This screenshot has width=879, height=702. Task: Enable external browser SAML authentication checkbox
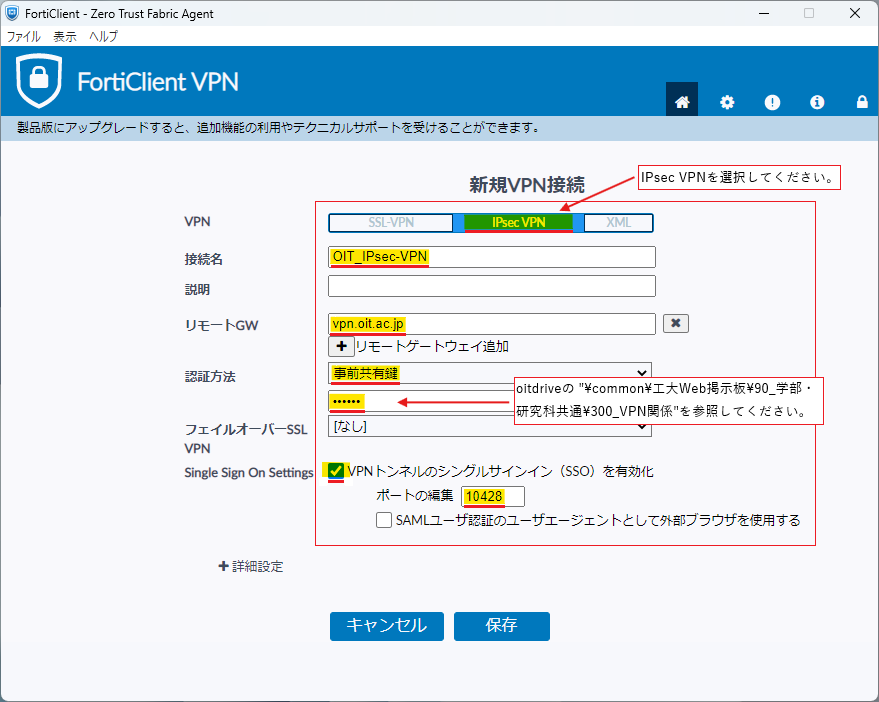tap(384, 520)
